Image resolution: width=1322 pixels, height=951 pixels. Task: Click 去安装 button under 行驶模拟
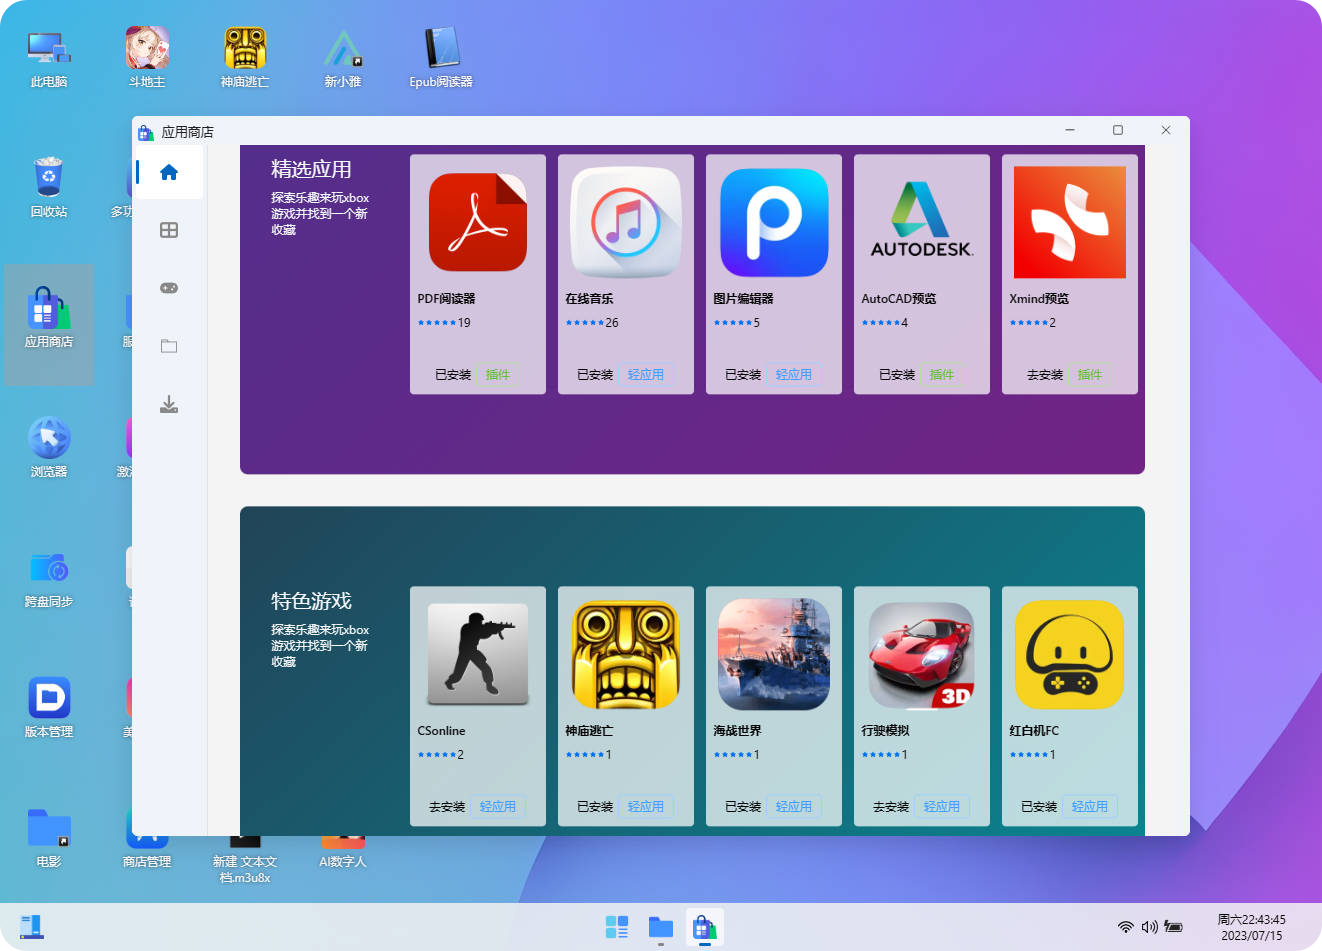(891, 807)
